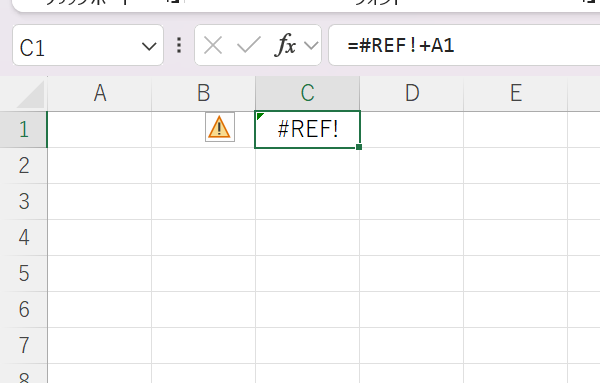
Task: Select column E header
Action: tap(515, 93)
